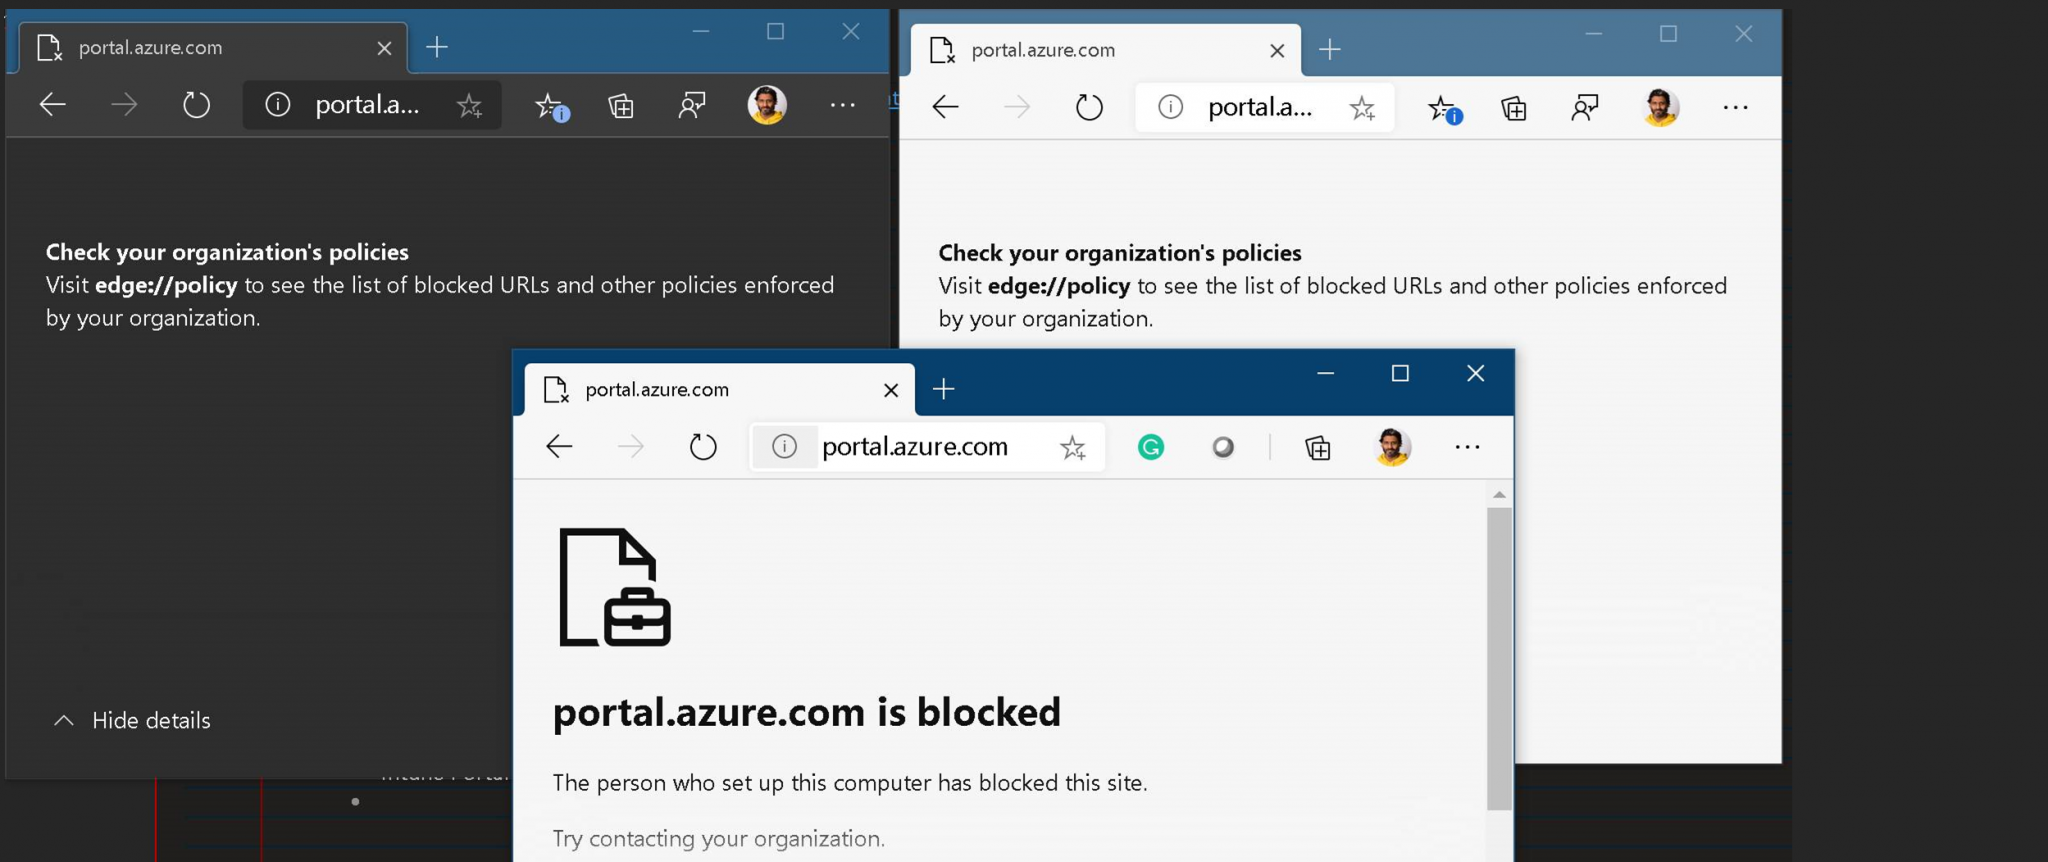The height and width of the screenshot is (862, 2048).
Task: Select portal.azure.com tab in dark window
Action: point(213,48)
